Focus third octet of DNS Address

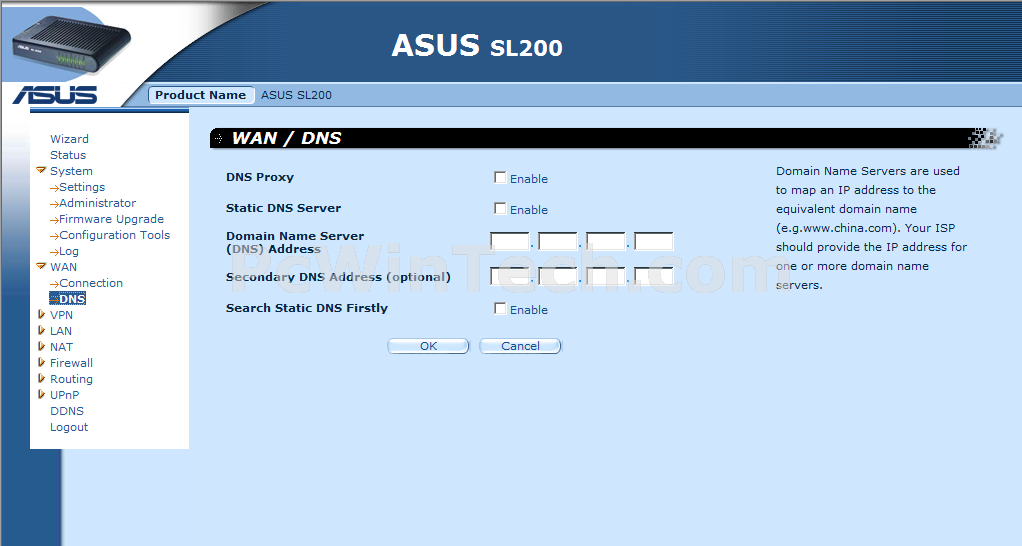[606, 241]
